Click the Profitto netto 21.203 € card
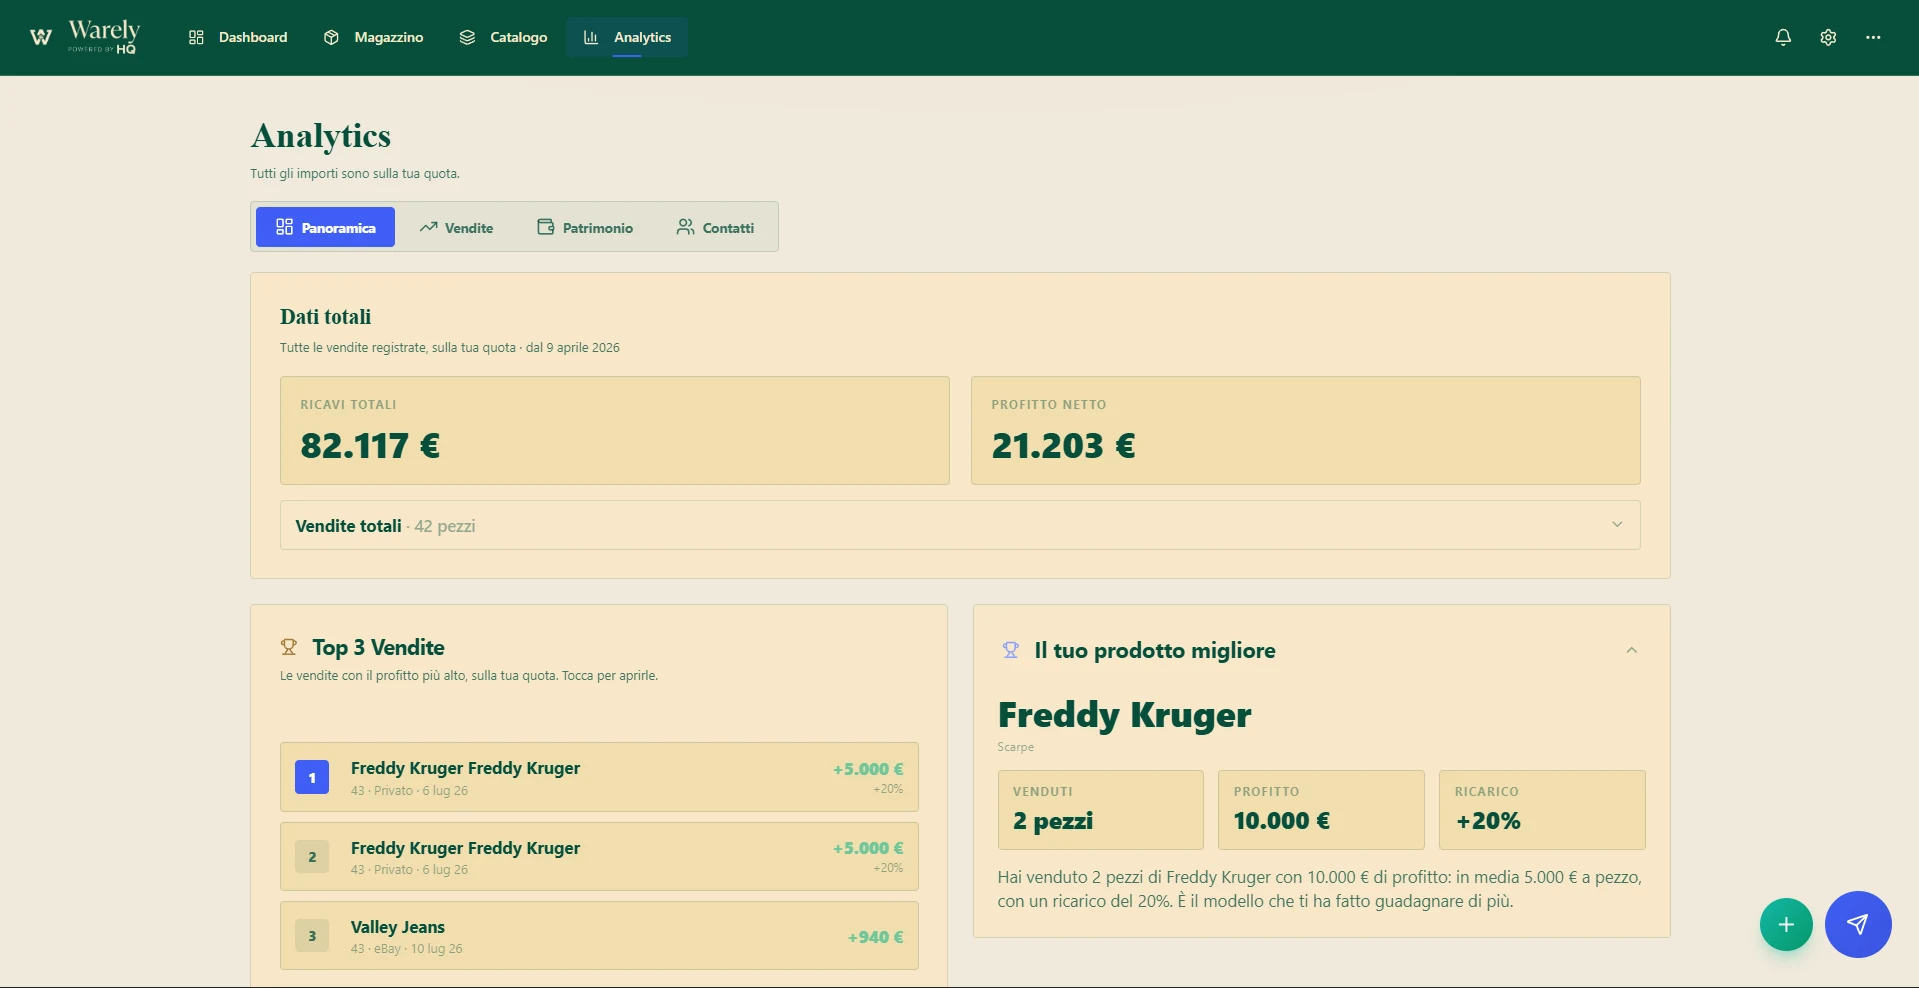The height and width of the screenshot is (988, 1919). tap(1306, 431)
